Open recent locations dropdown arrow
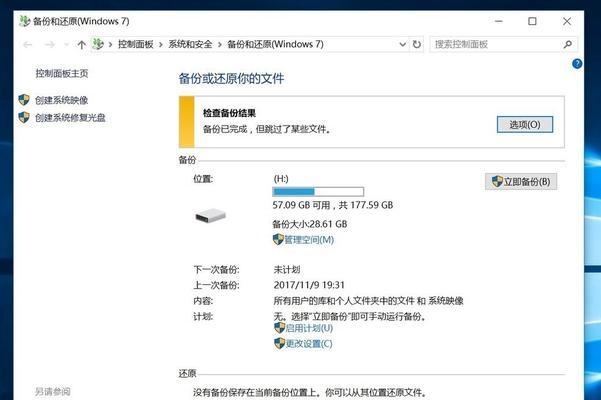The width and height of the screenshot is (601, 400). click(x=66, y=45)
